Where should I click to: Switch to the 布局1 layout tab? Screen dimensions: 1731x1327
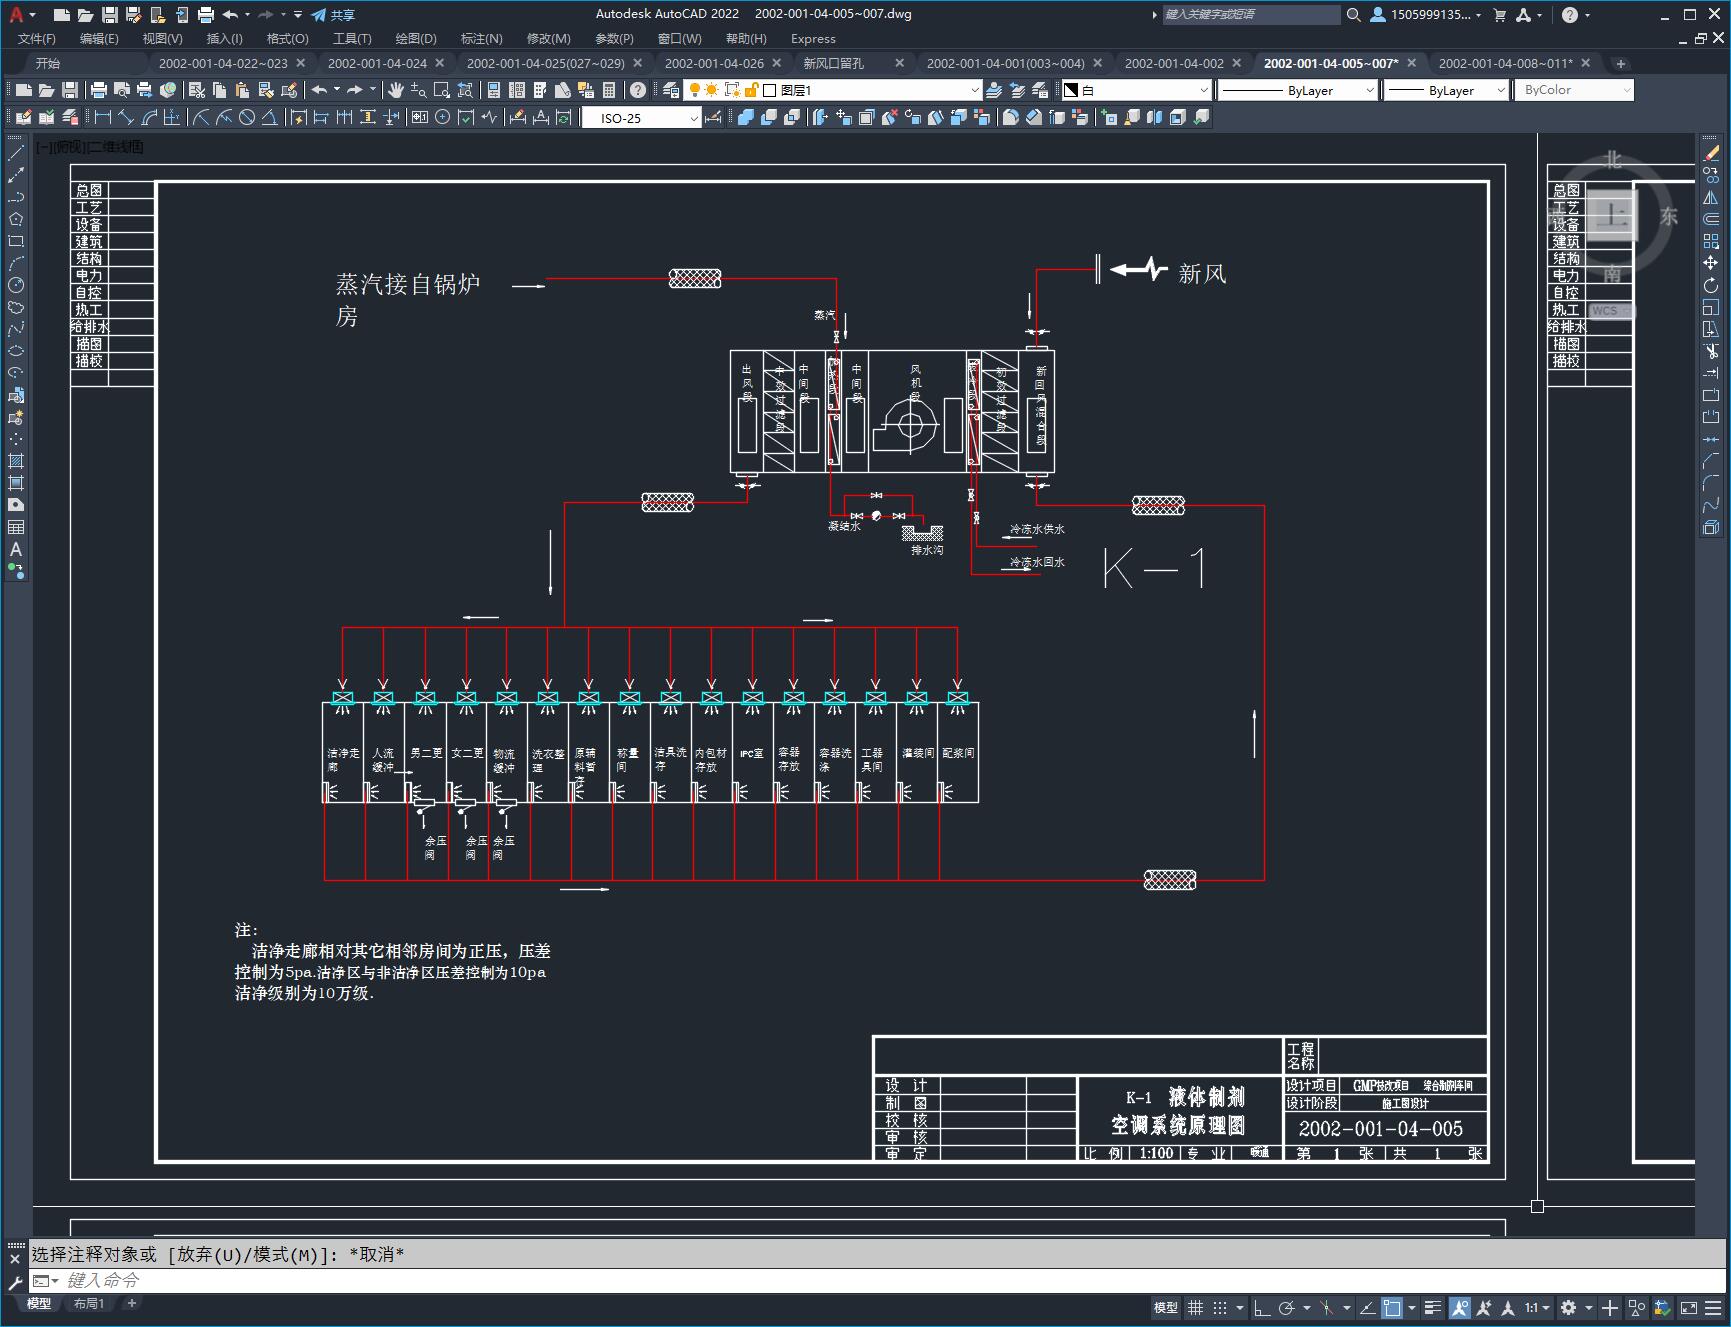pyautogui.click(x=88, y=1303)
